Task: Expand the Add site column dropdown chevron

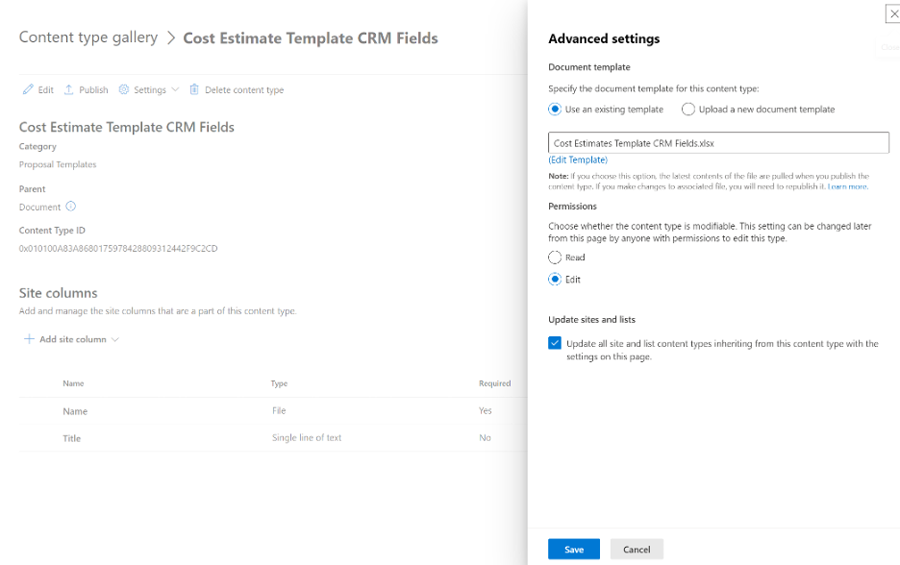Action: tap(115, 339)
